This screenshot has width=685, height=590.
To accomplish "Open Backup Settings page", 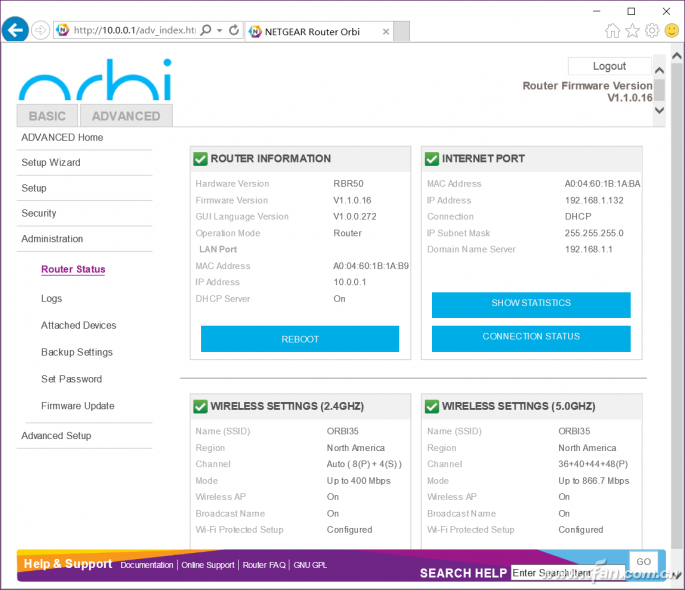I will point(77,352).
